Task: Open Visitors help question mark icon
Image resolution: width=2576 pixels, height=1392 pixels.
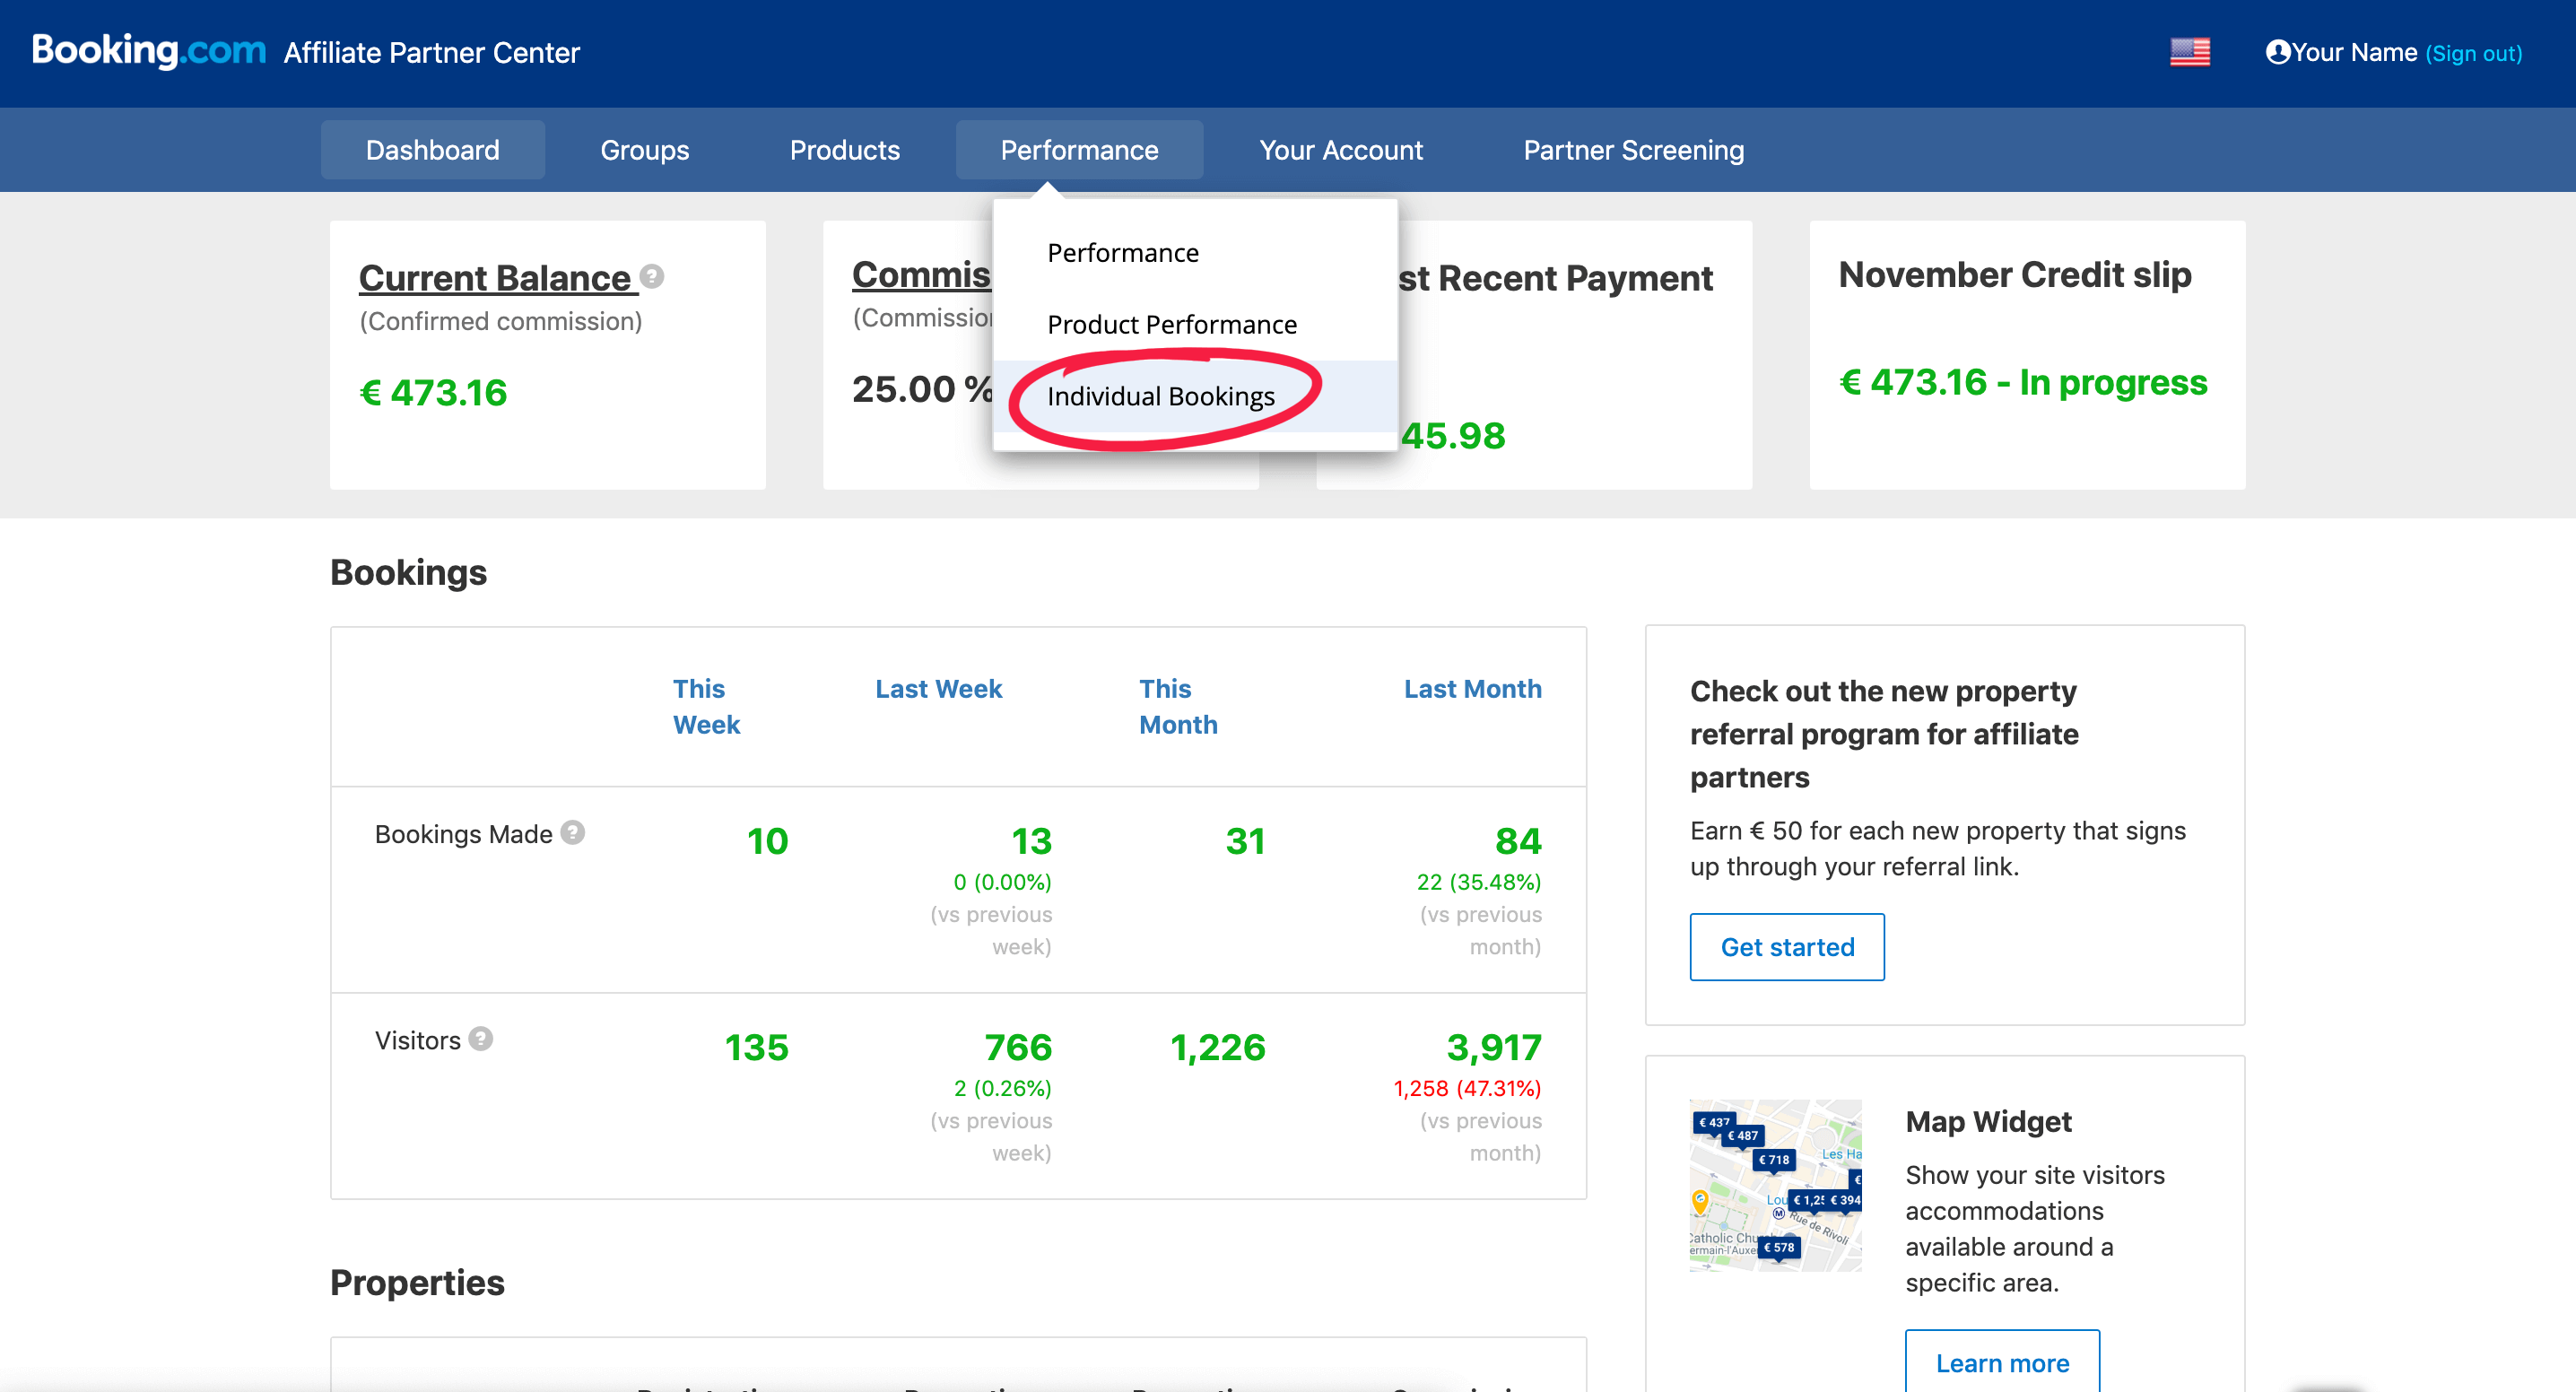Action: pyautogui.click(x=481, y=1039)
